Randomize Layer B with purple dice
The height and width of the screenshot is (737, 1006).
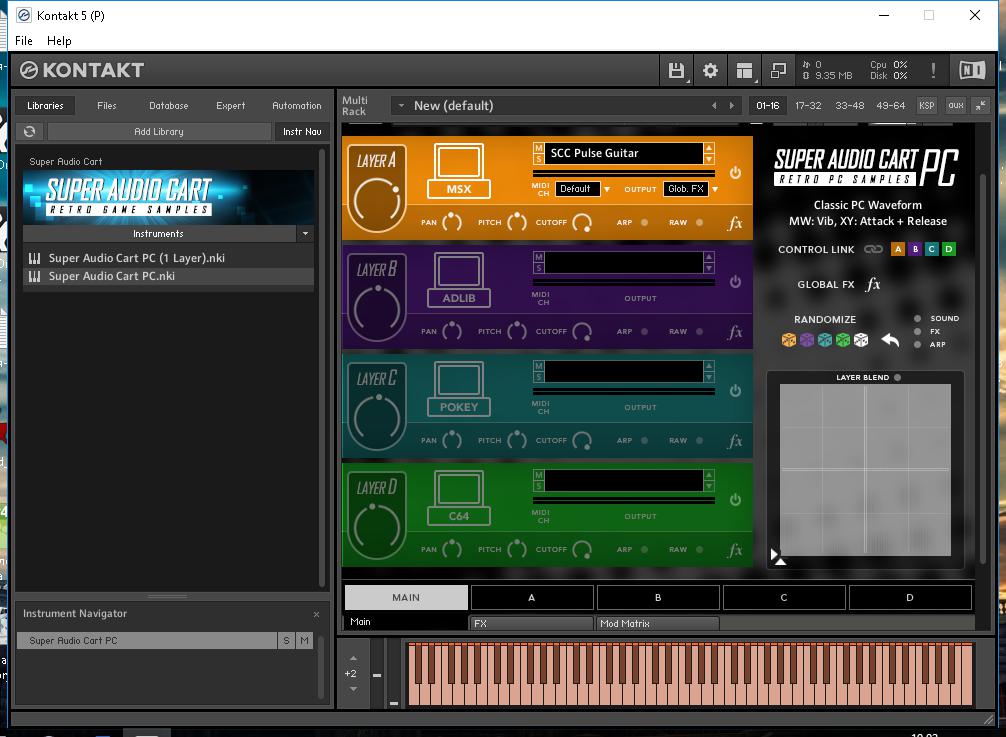coord(806,340)
